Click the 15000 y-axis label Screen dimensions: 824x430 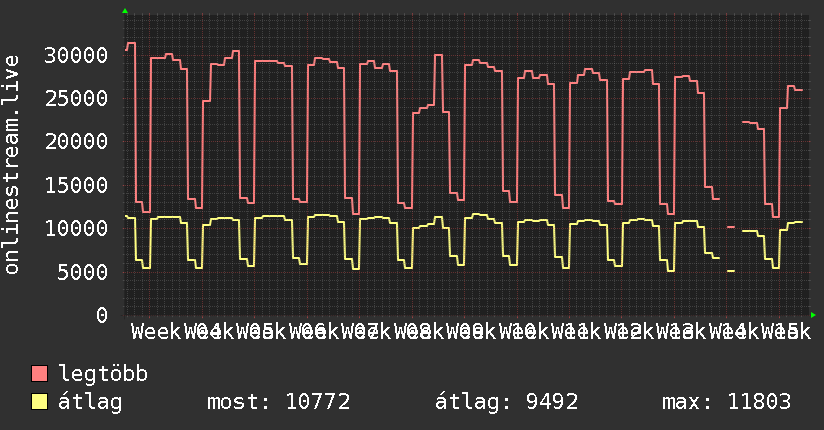click(x=76, y=185)
